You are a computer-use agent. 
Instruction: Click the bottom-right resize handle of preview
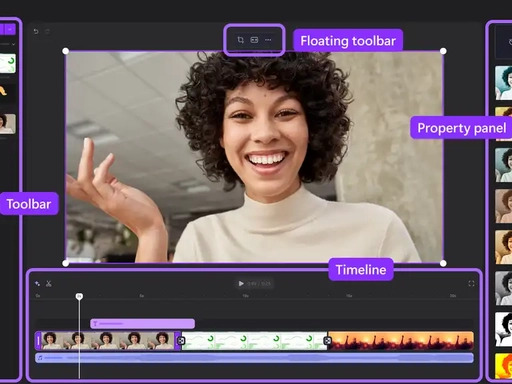click(443, 263)
